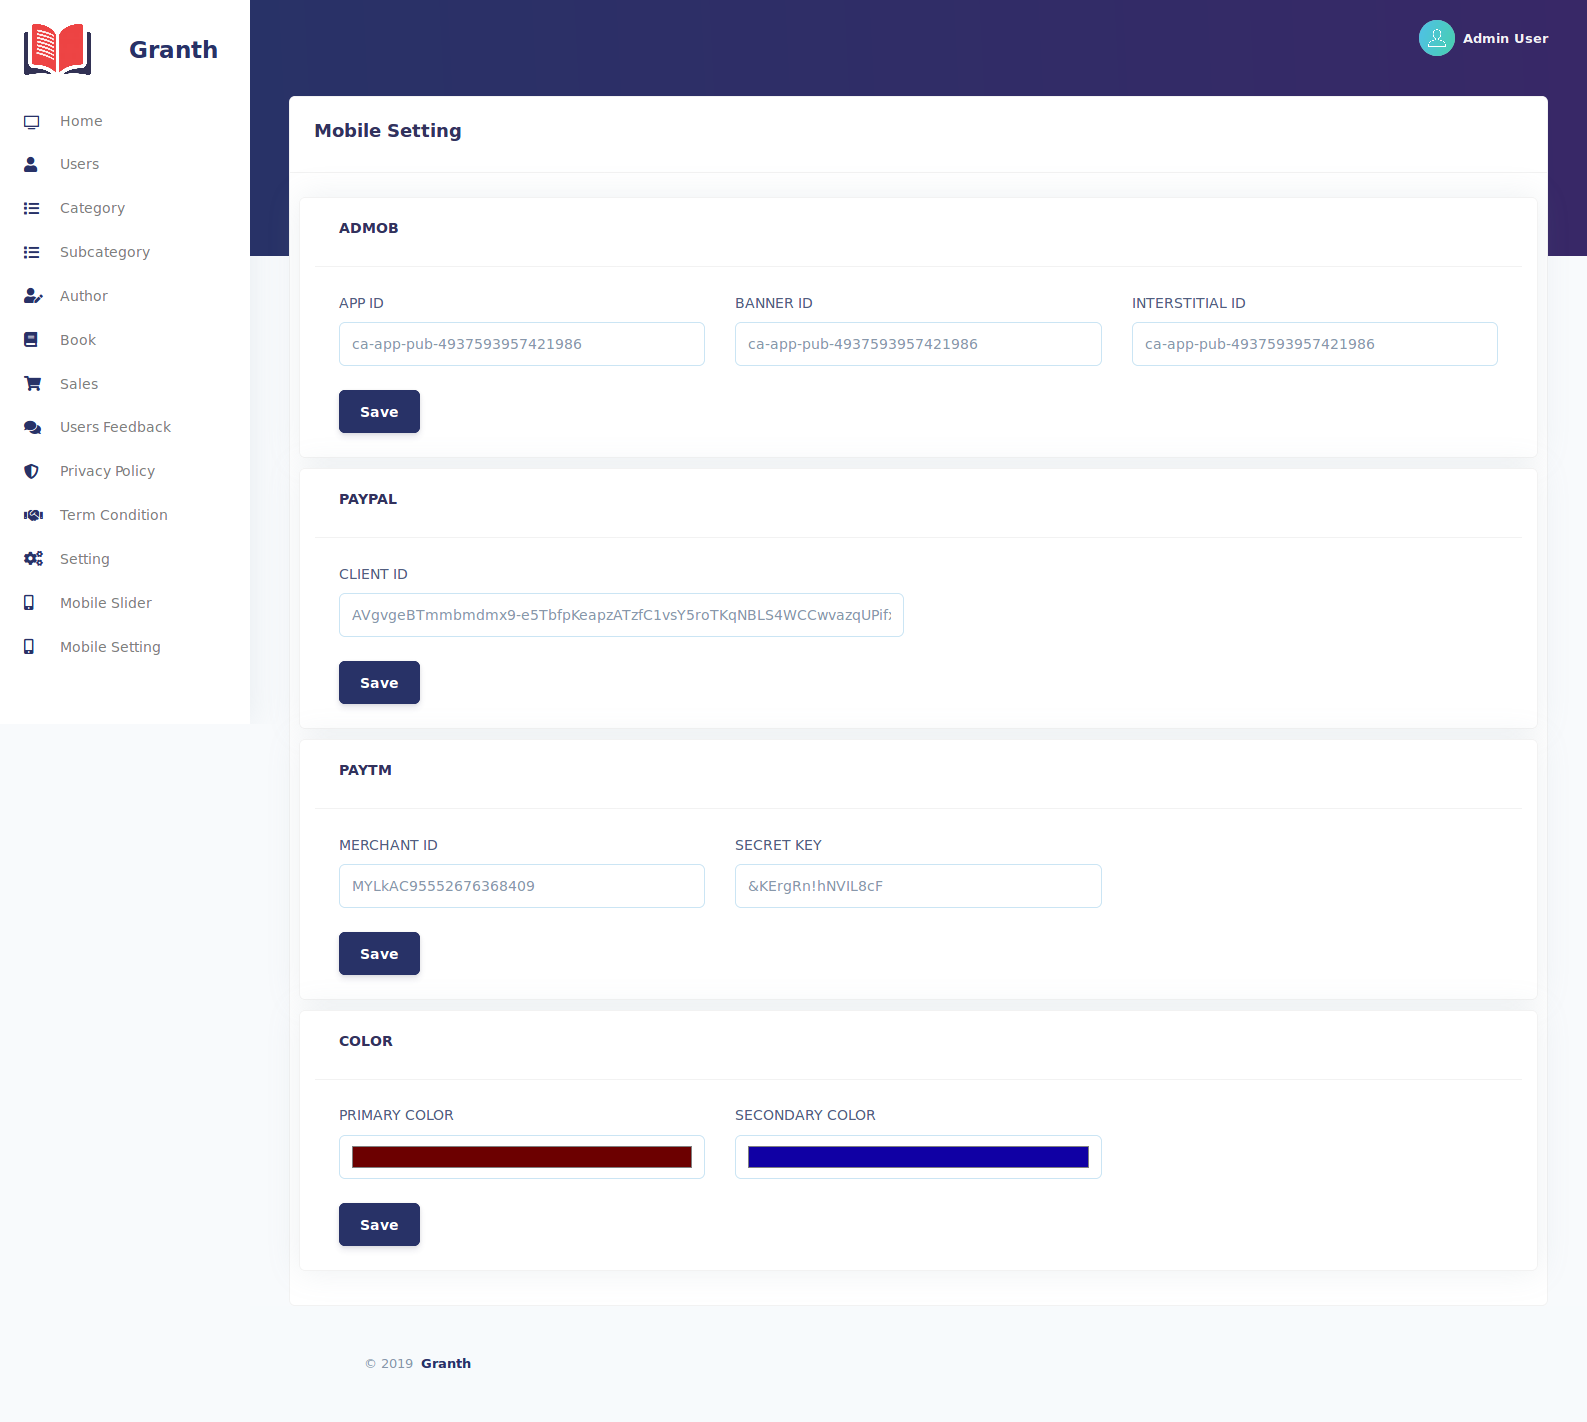Focus the PayPal Client ID field

[620, 615]
